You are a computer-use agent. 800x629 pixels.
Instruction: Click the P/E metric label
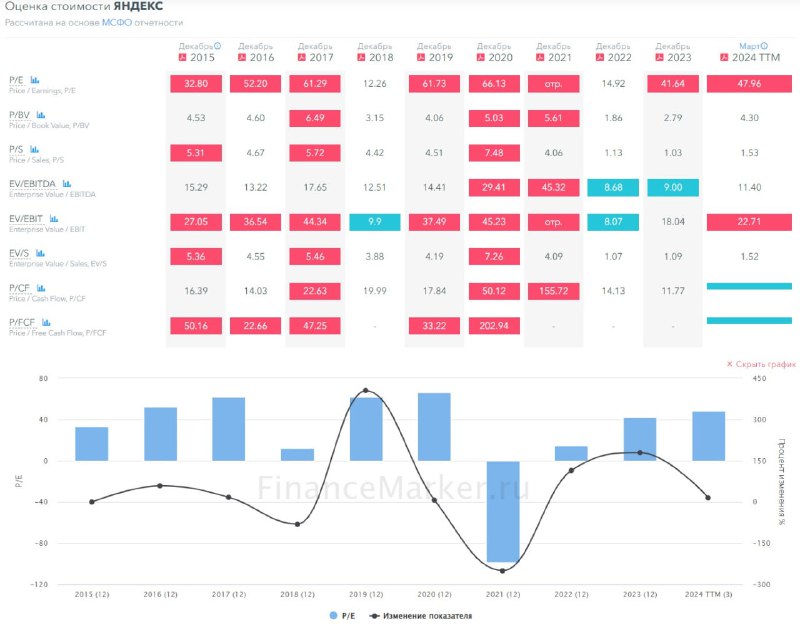pyautogui.click(x=16, y=80)
